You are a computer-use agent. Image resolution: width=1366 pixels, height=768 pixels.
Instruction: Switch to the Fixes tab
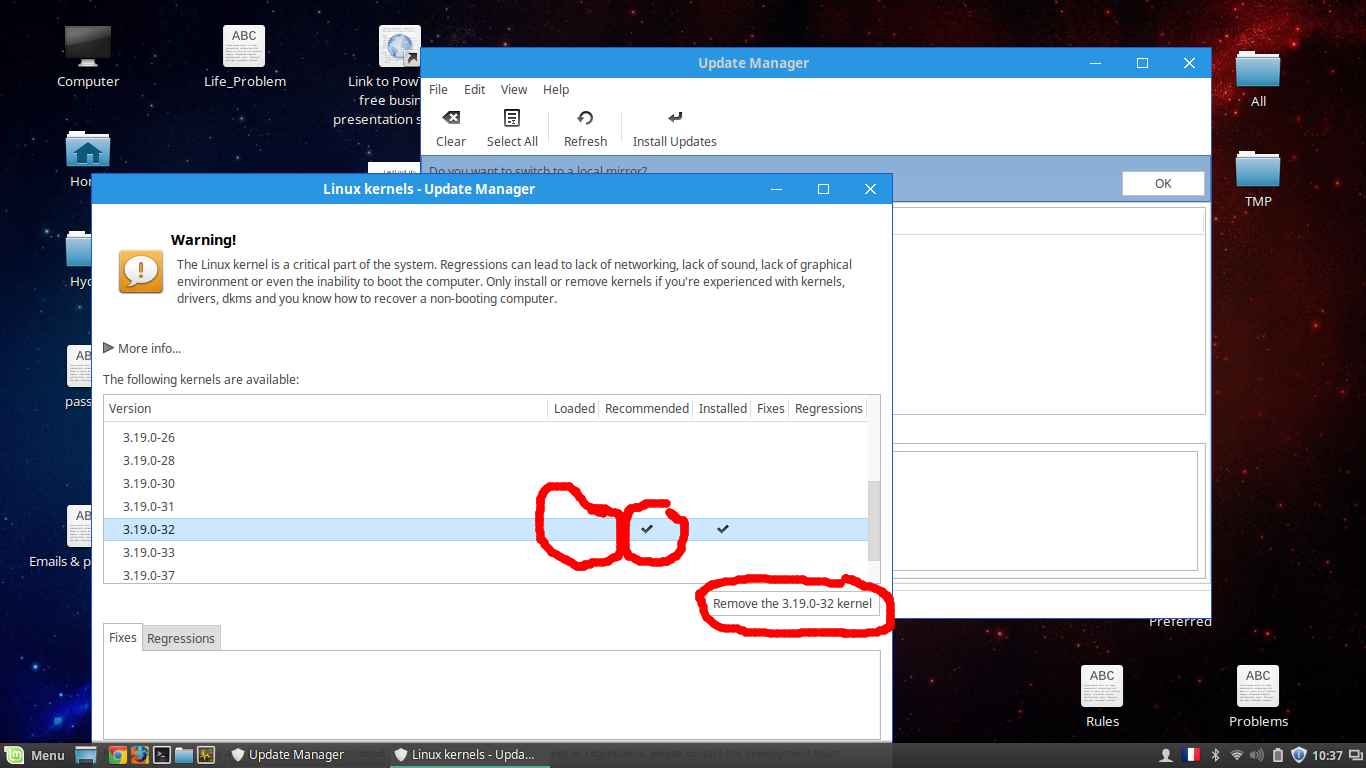123,637
